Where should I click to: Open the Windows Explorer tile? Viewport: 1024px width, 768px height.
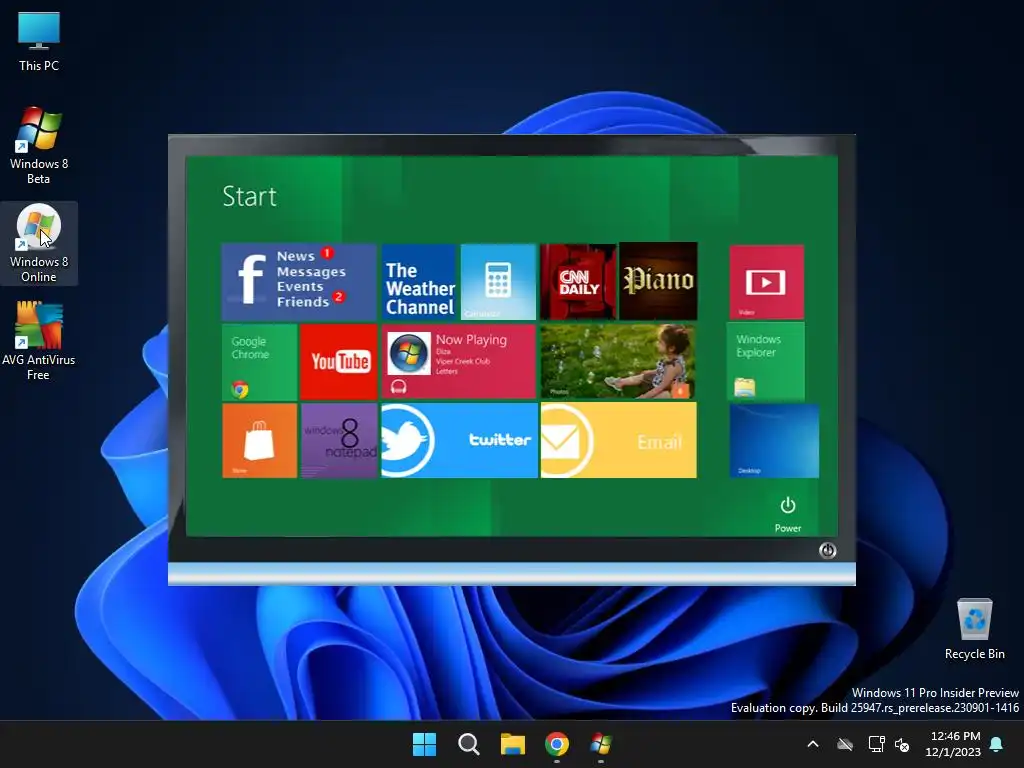point(766,361)
